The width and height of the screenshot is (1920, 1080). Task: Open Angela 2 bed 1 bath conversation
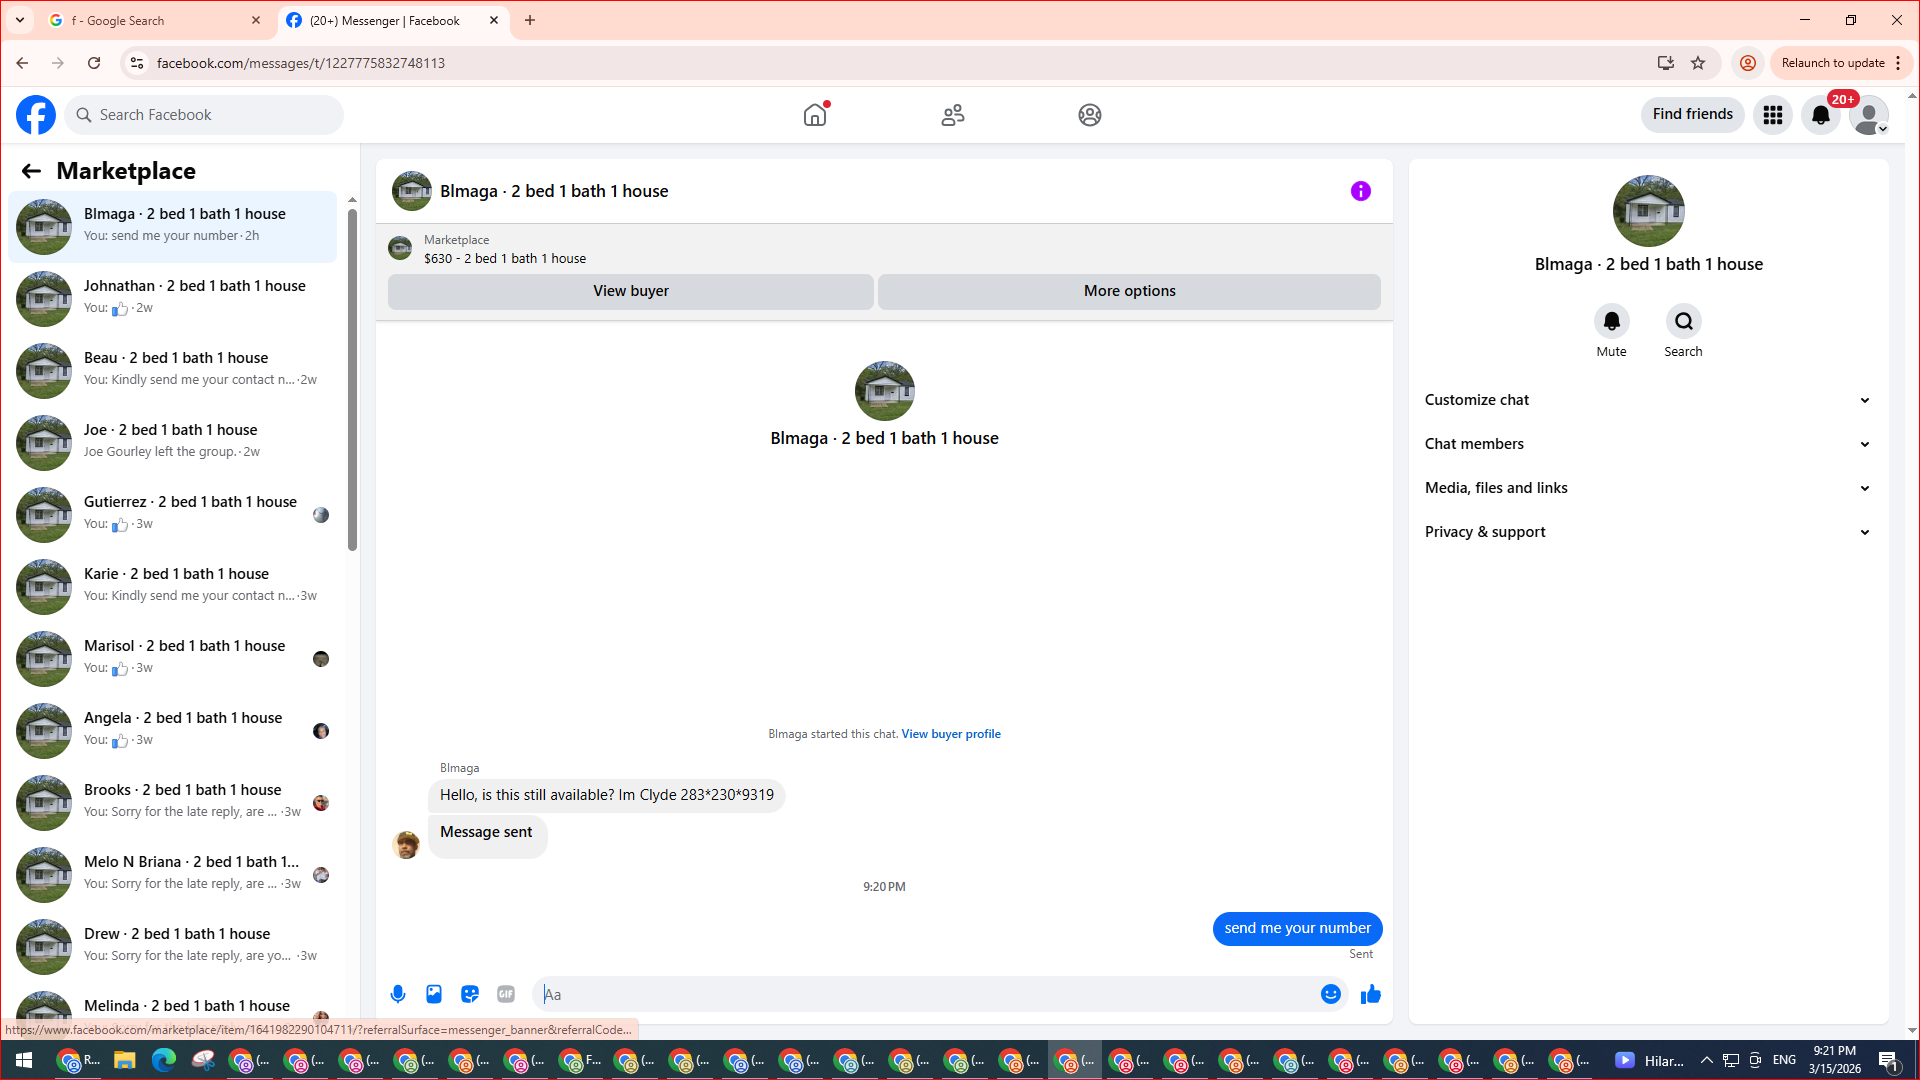point(173,730)
